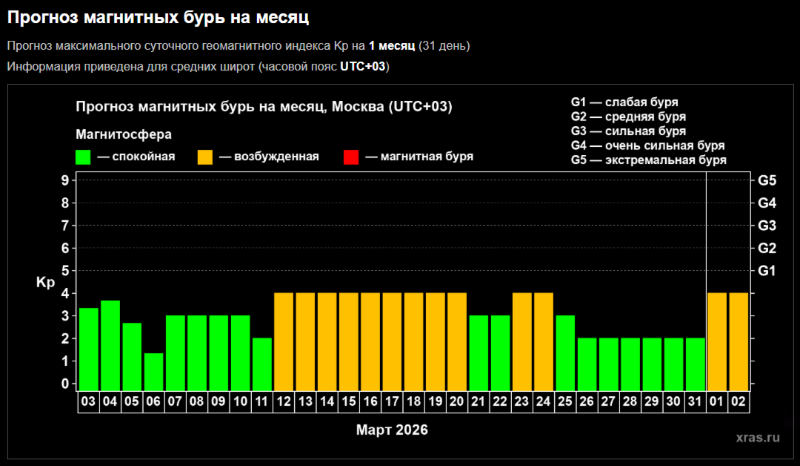Viewport: 800px width, 466px height.
Task: Click the Kp axis value '0'
Action: pyautogui.click(x=65, y=383)
